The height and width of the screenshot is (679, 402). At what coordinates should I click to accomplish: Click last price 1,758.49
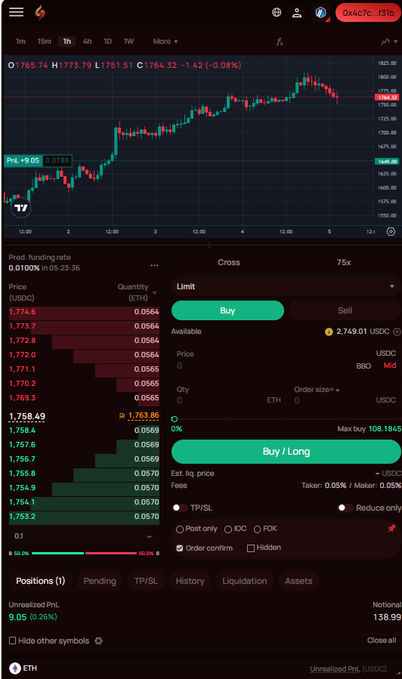point(27,417)
